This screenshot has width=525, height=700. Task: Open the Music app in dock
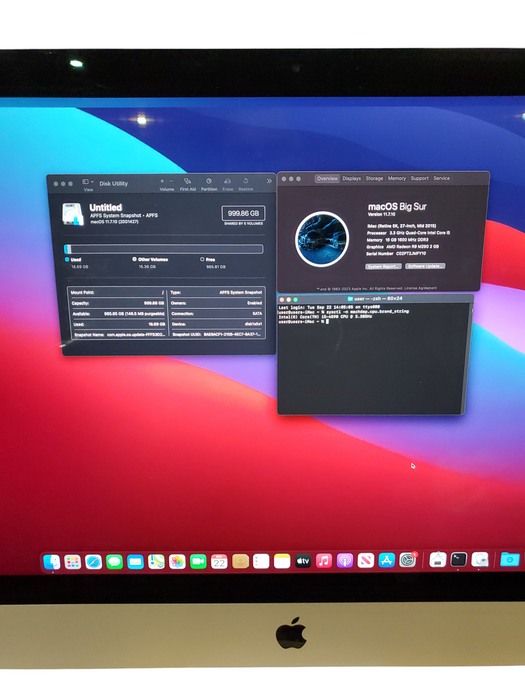324,560
